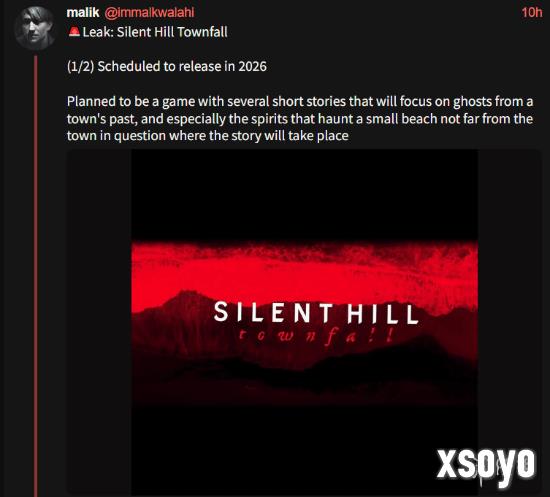
Task: Select the 'Leak: Silent Hill Townfall' headline text
Action: (155, 32)
